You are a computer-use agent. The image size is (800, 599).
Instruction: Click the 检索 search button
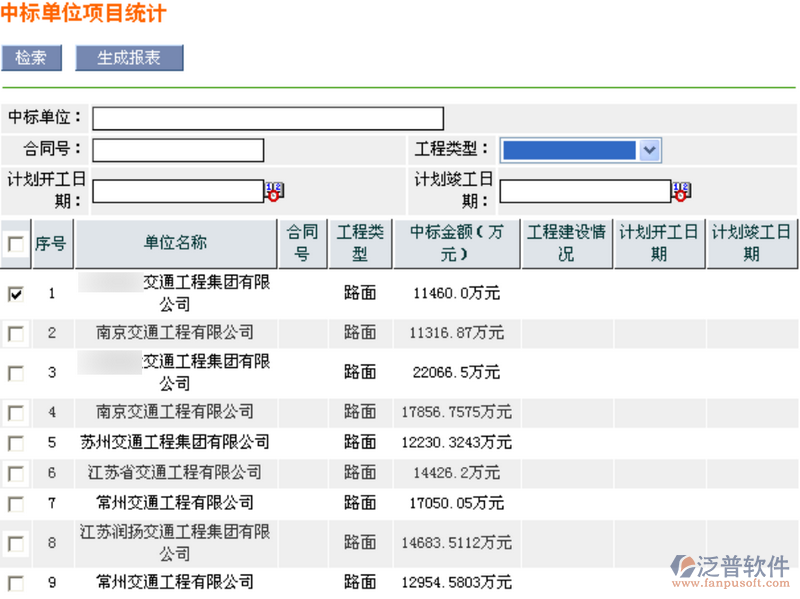31,57
